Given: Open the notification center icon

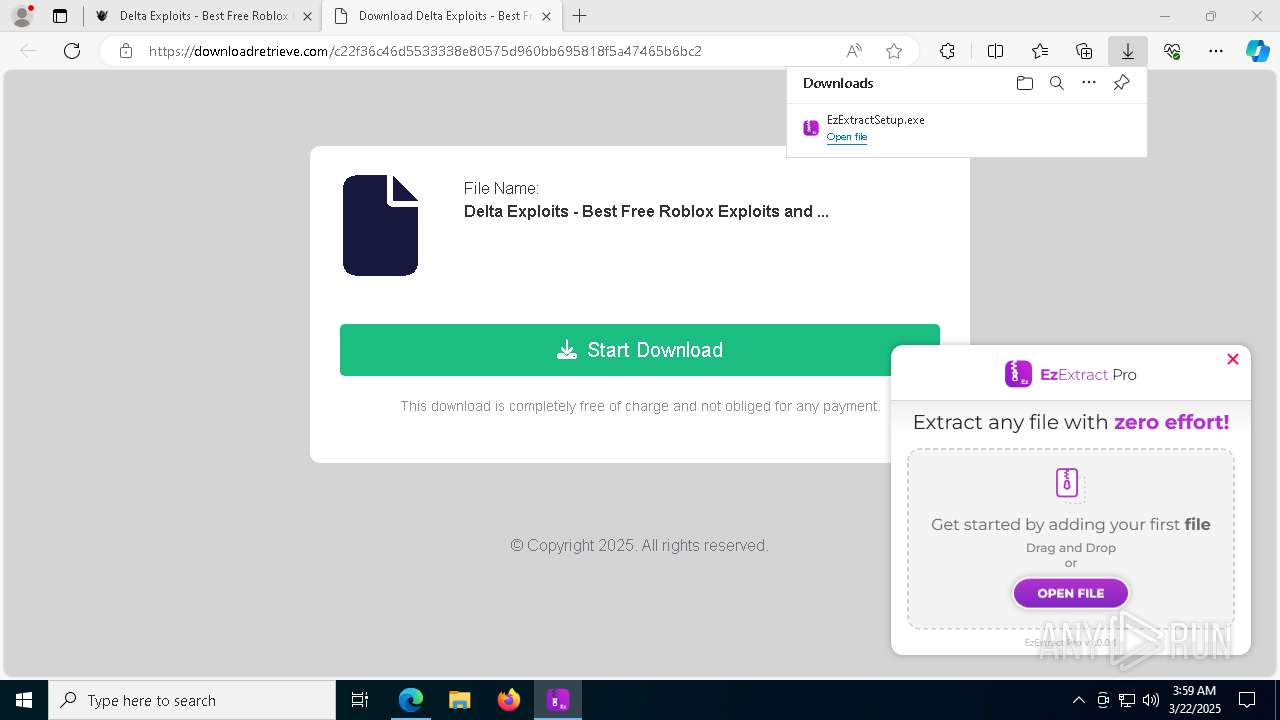Looking at the screenshot, I should click(x=1248, y=700).
